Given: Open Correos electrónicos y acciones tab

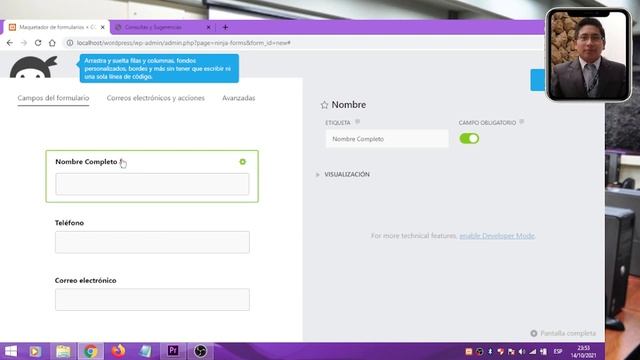Looking at the screenshot, I should coord(156,98).
